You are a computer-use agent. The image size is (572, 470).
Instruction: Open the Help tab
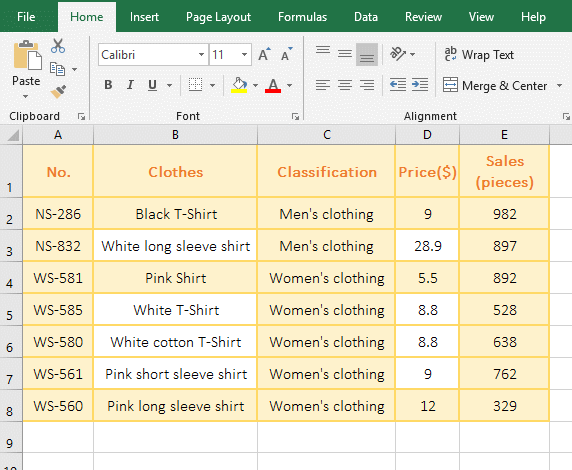(x=533, y=17)
